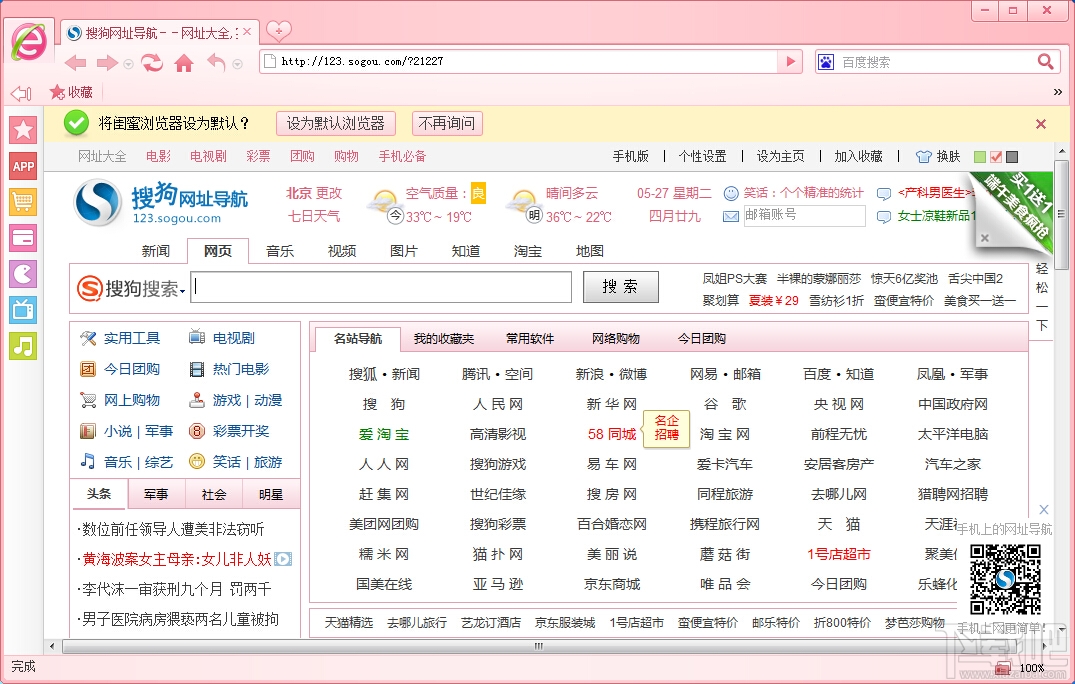Select the checked pink skin swatch

(x=996, y=157)
